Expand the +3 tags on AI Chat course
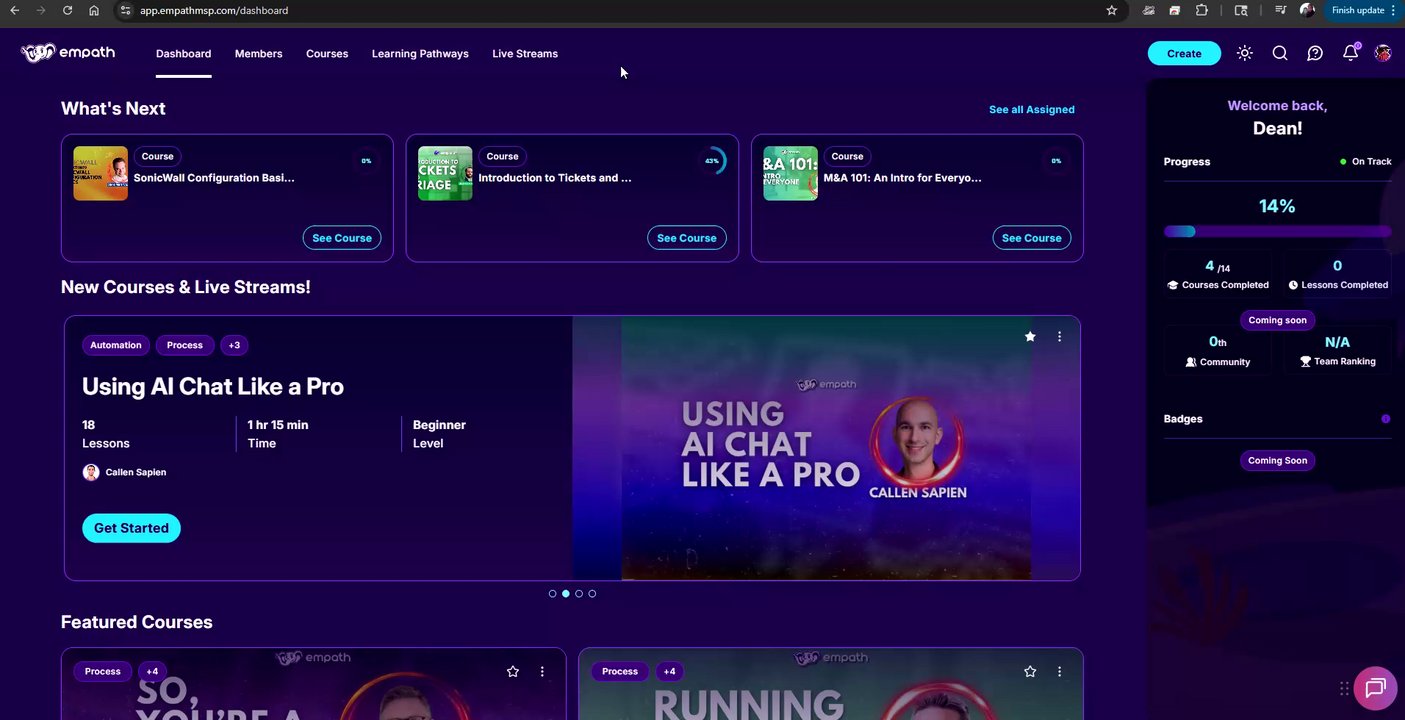The width and height of the screenshot is (1405, 720). [x=234, y=345]
